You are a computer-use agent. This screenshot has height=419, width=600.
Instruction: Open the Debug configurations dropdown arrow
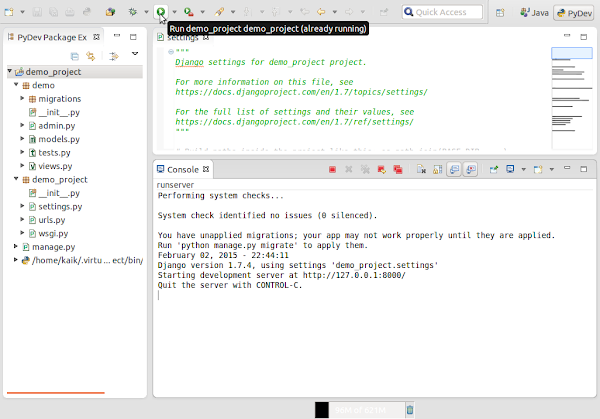(146, 12)
